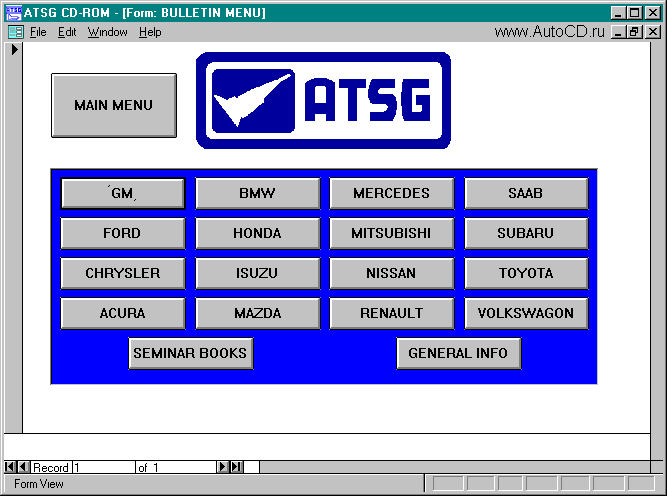The height and width of the screenshot is (496, 667).
Task: Open RENAULT bulletins
Action: [392, 314]
